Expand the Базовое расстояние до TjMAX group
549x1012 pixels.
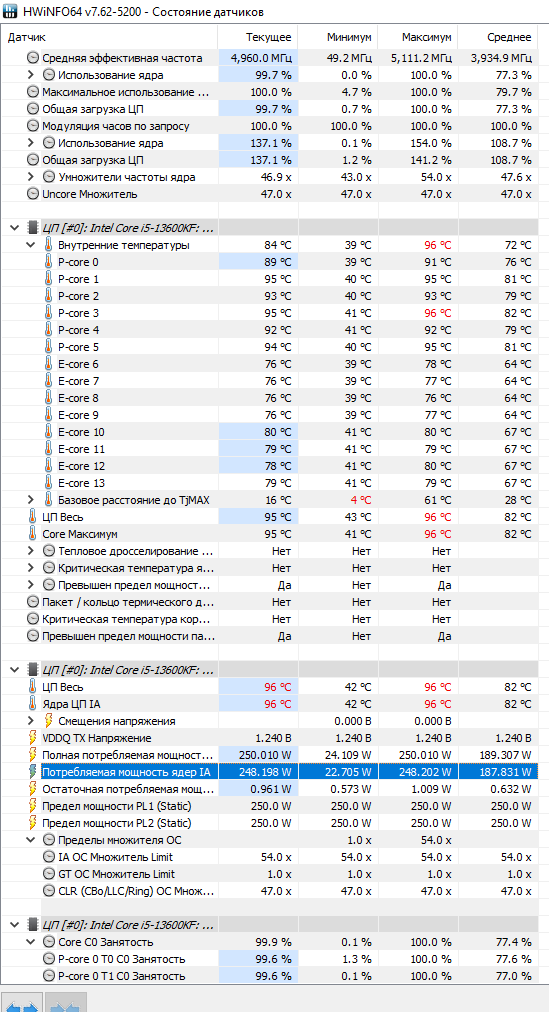[30, 500]
